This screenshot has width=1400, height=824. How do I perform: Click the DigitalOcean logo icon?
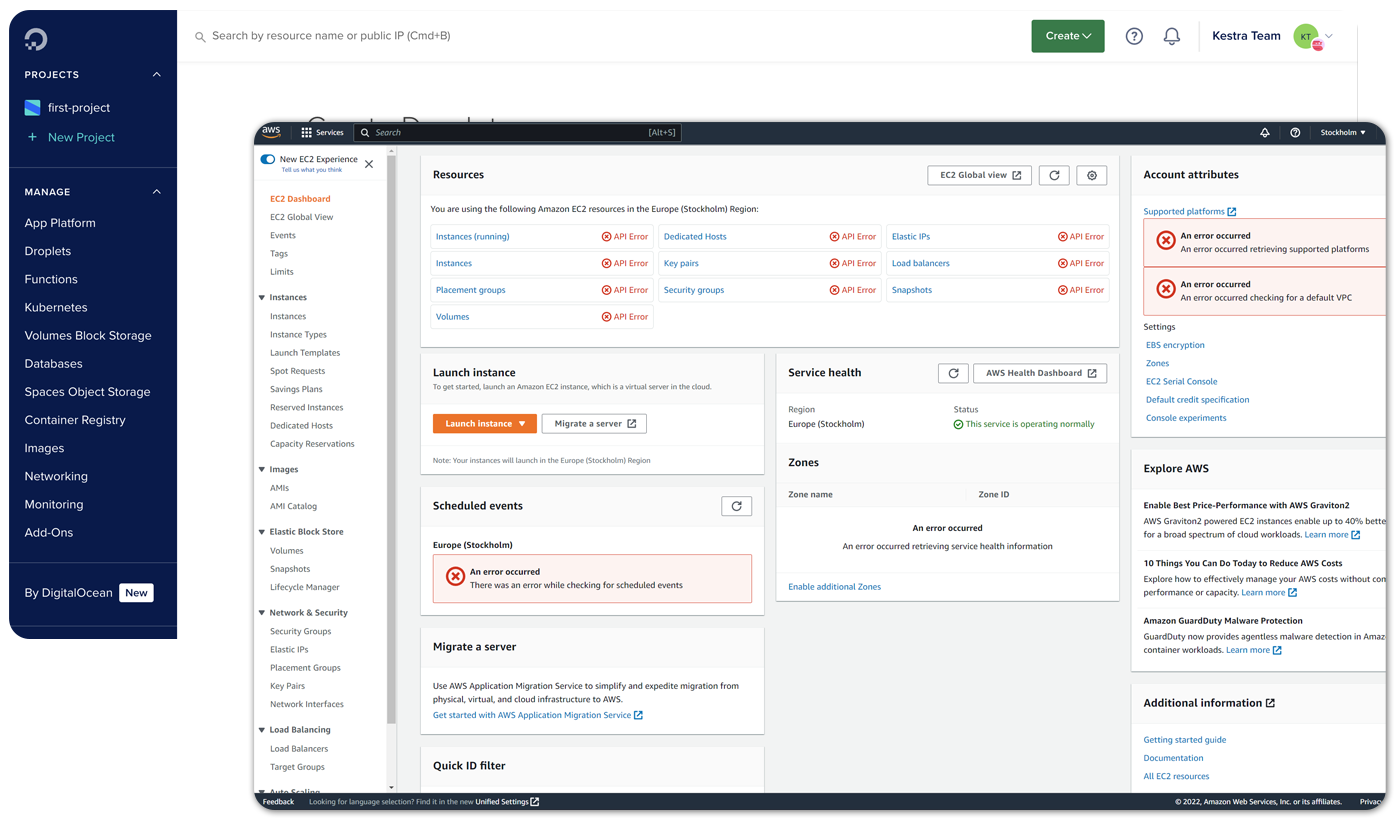tap(36, 38)
